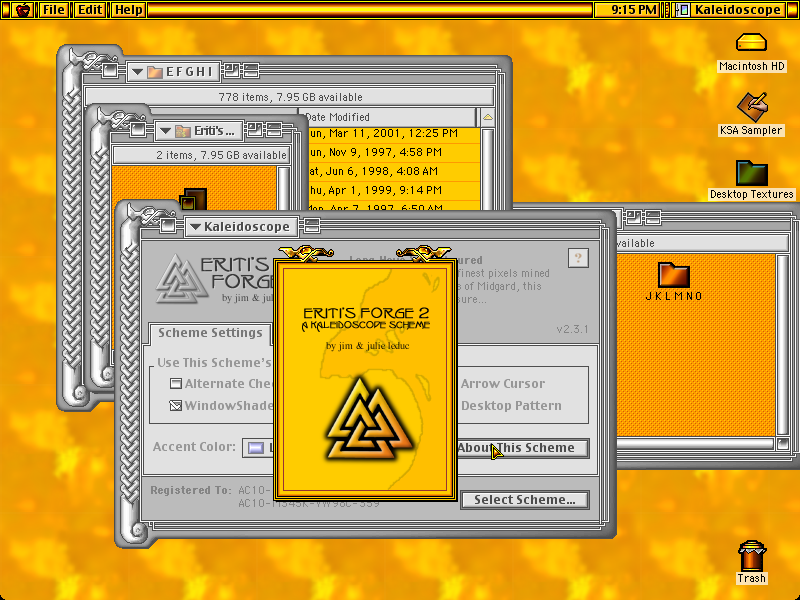Screen dimensions: 800x600
Task: Toggle sort direction in EFGHI window
Action: [x=488, y=117]
